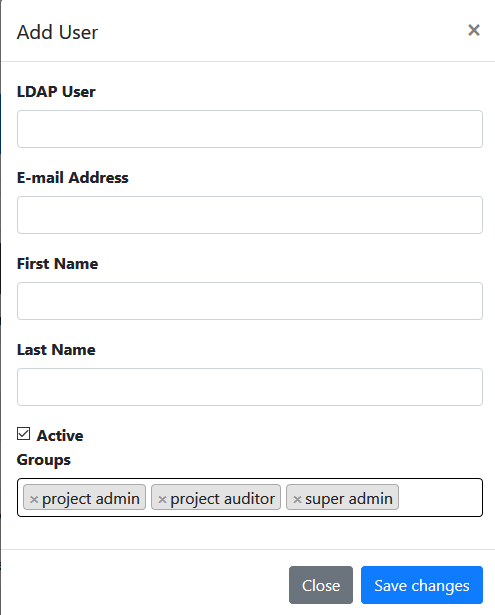
Task: Select the project auditor tag text
Action: click(x=222, y=499)
